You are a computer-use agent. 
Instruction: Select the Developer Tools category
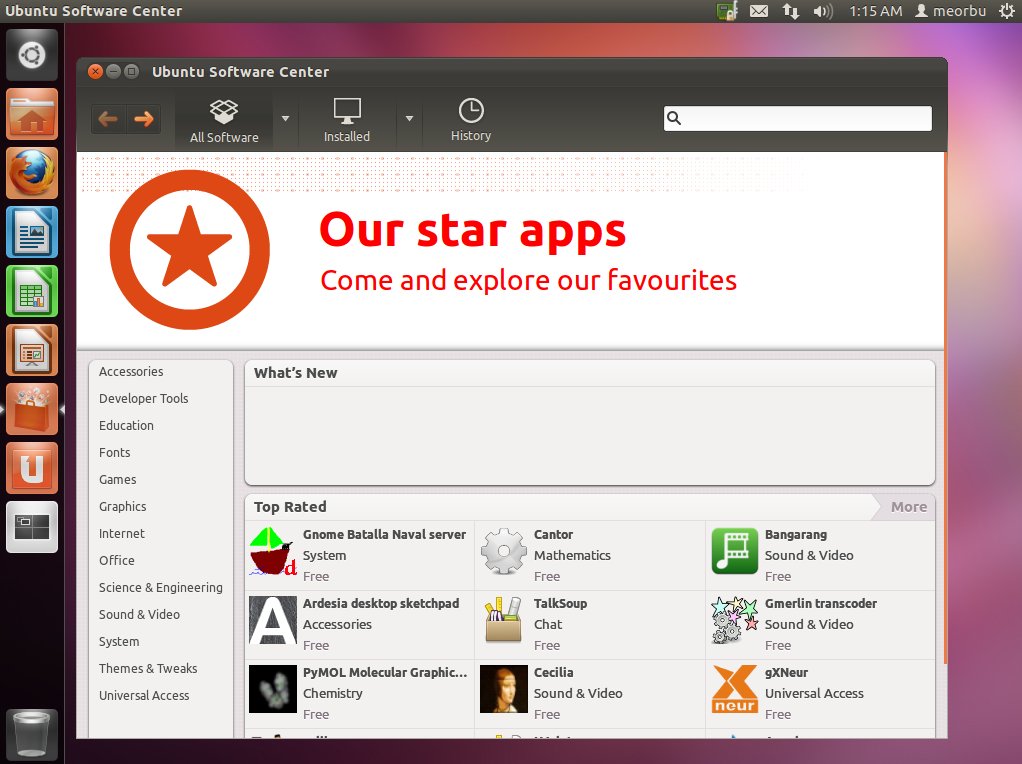[x=143, y=398]
